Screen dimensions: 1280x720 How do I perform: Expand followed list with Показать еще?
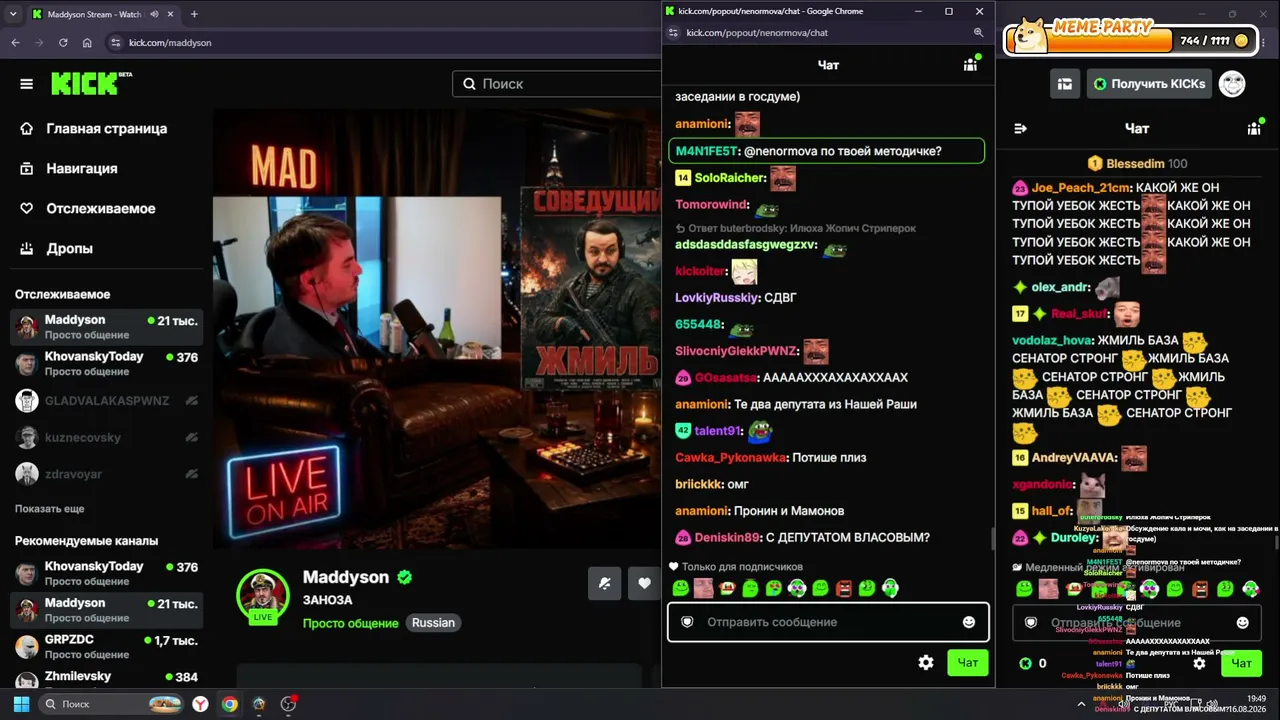tap(49, 509)
